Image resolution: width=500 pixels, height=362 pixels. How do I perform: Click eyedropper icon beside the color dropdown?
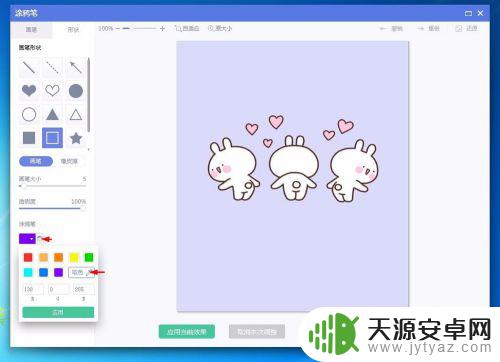coord(40,239)
